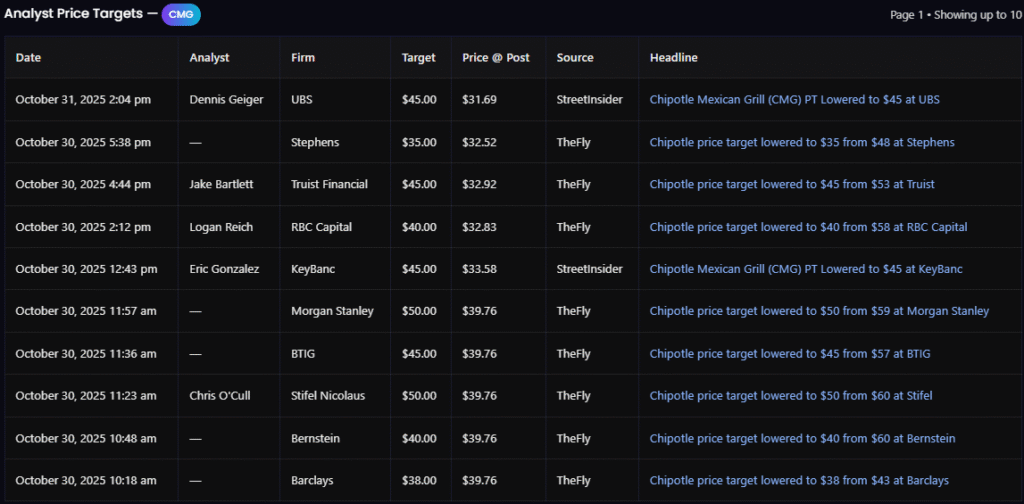Click the Price @ Post column header

(496, 58)
